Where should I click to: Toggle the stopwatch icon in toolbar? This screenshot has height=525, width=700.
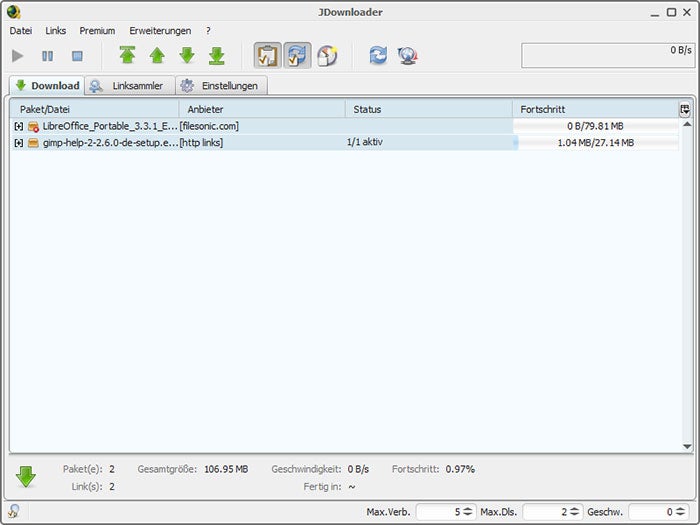coord(327,56)
